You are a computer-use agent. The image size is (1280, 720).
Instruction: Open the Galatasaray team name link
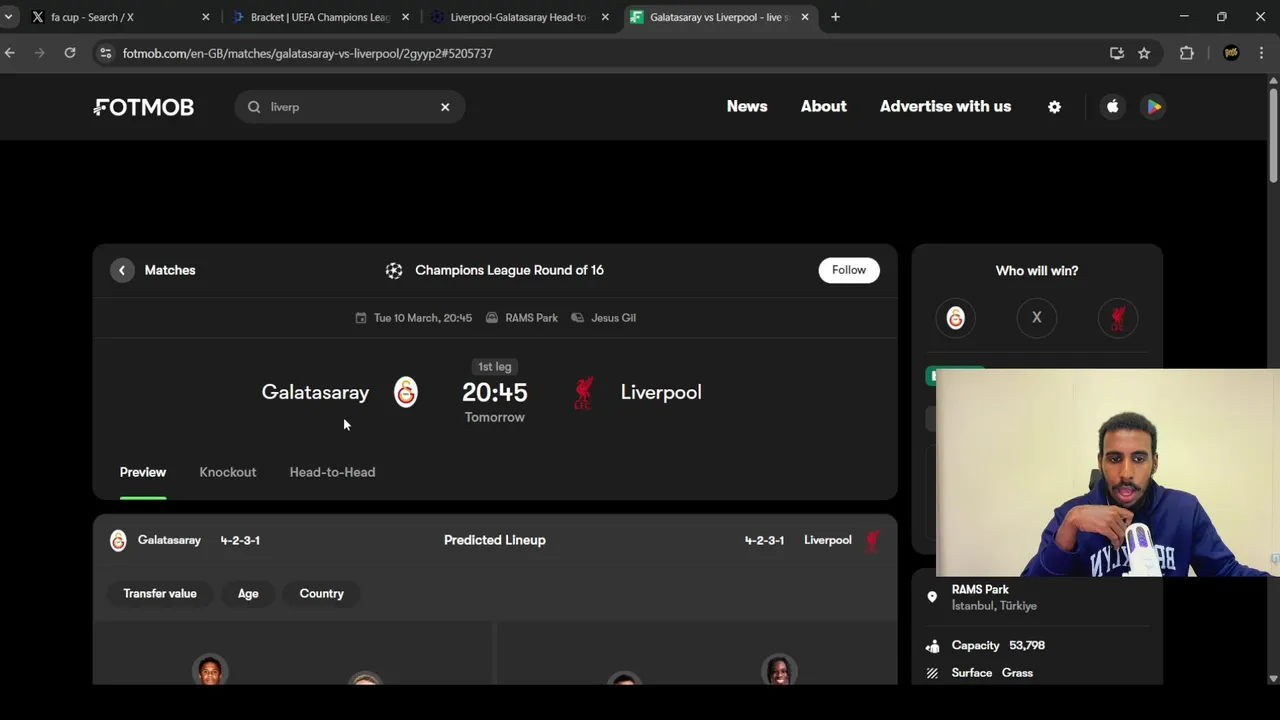coord(315,392)
